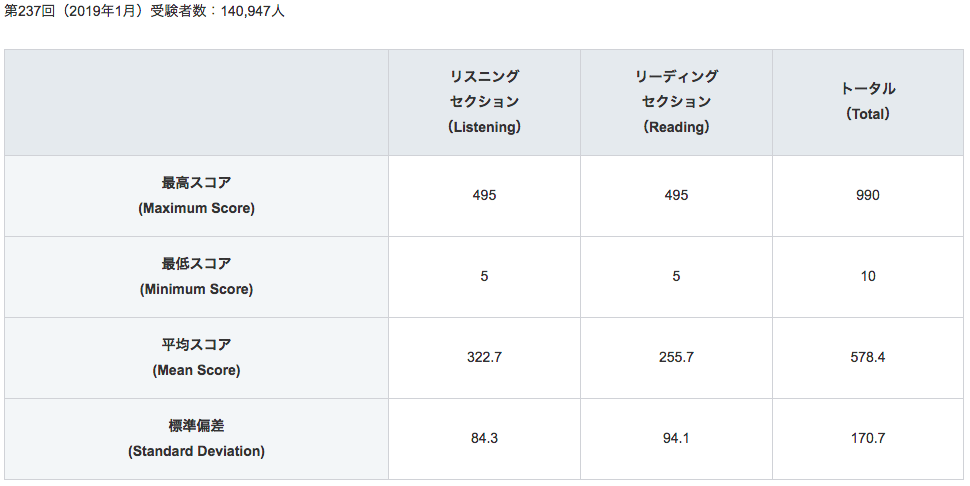This screenshot has height=486, width=970.
Task: Click the total standard deviation 170.7
Action: click(x=868, y=438)
